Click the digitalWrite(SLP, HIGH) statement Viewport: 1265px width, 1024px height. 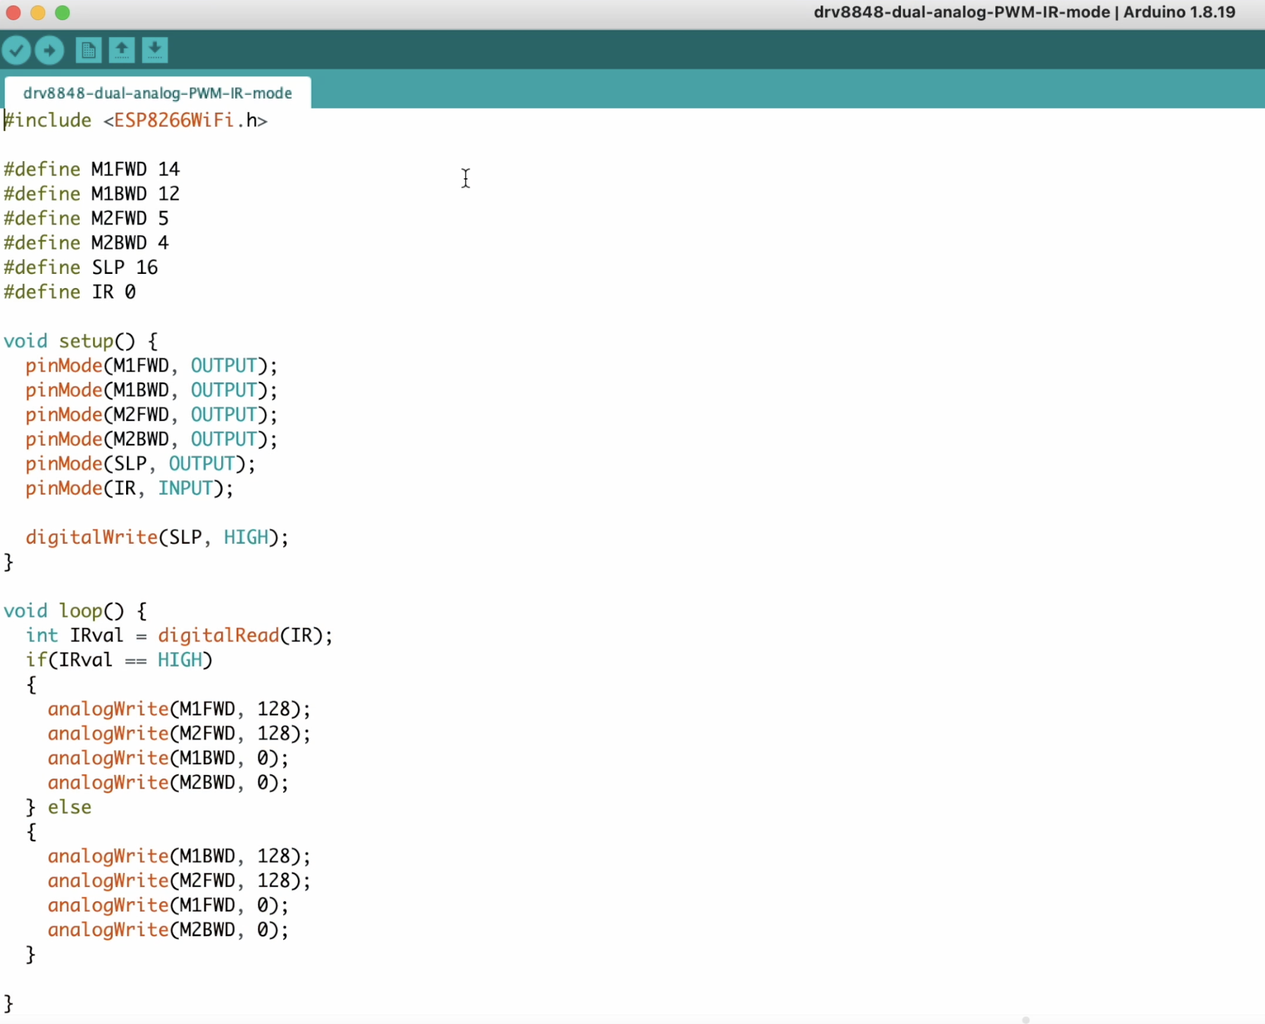point(157,538)
